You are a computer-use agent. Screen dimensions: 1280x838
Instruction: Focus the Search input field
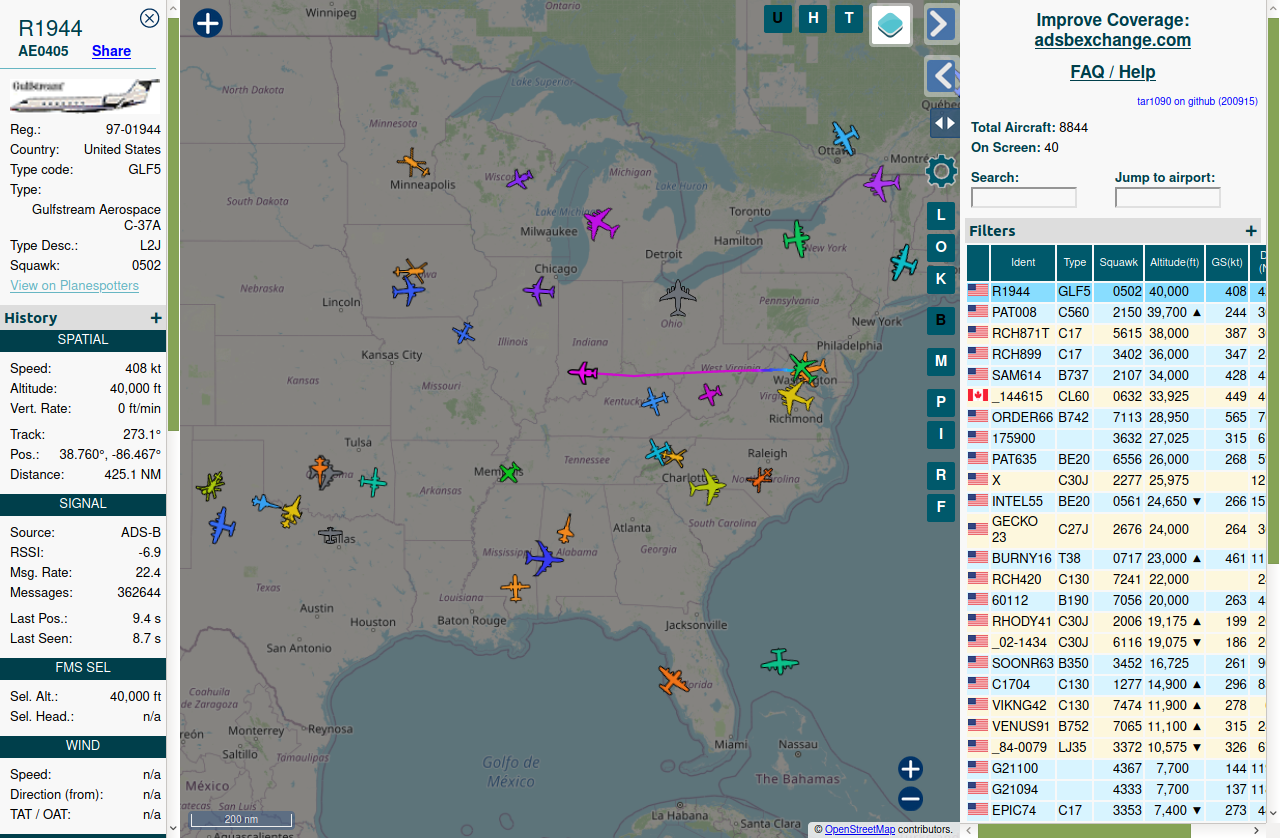pyautogui.click(x=1023, y=198)
